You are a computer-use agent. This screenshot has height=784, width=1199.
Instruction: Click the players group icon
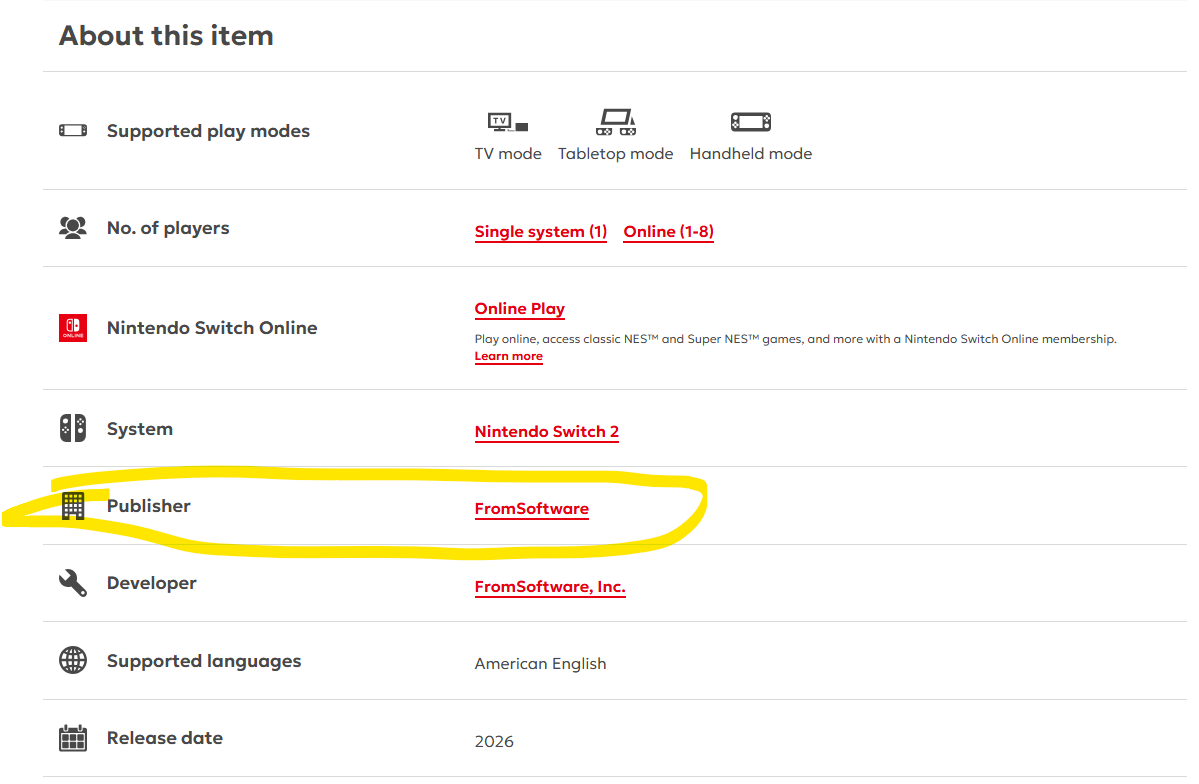[73, 228]
